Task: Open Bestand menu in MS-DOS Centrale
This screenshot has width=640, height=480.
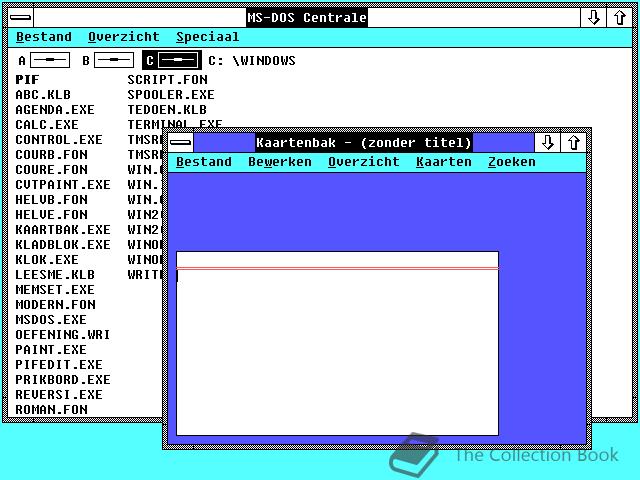Action: pos(44,37)
